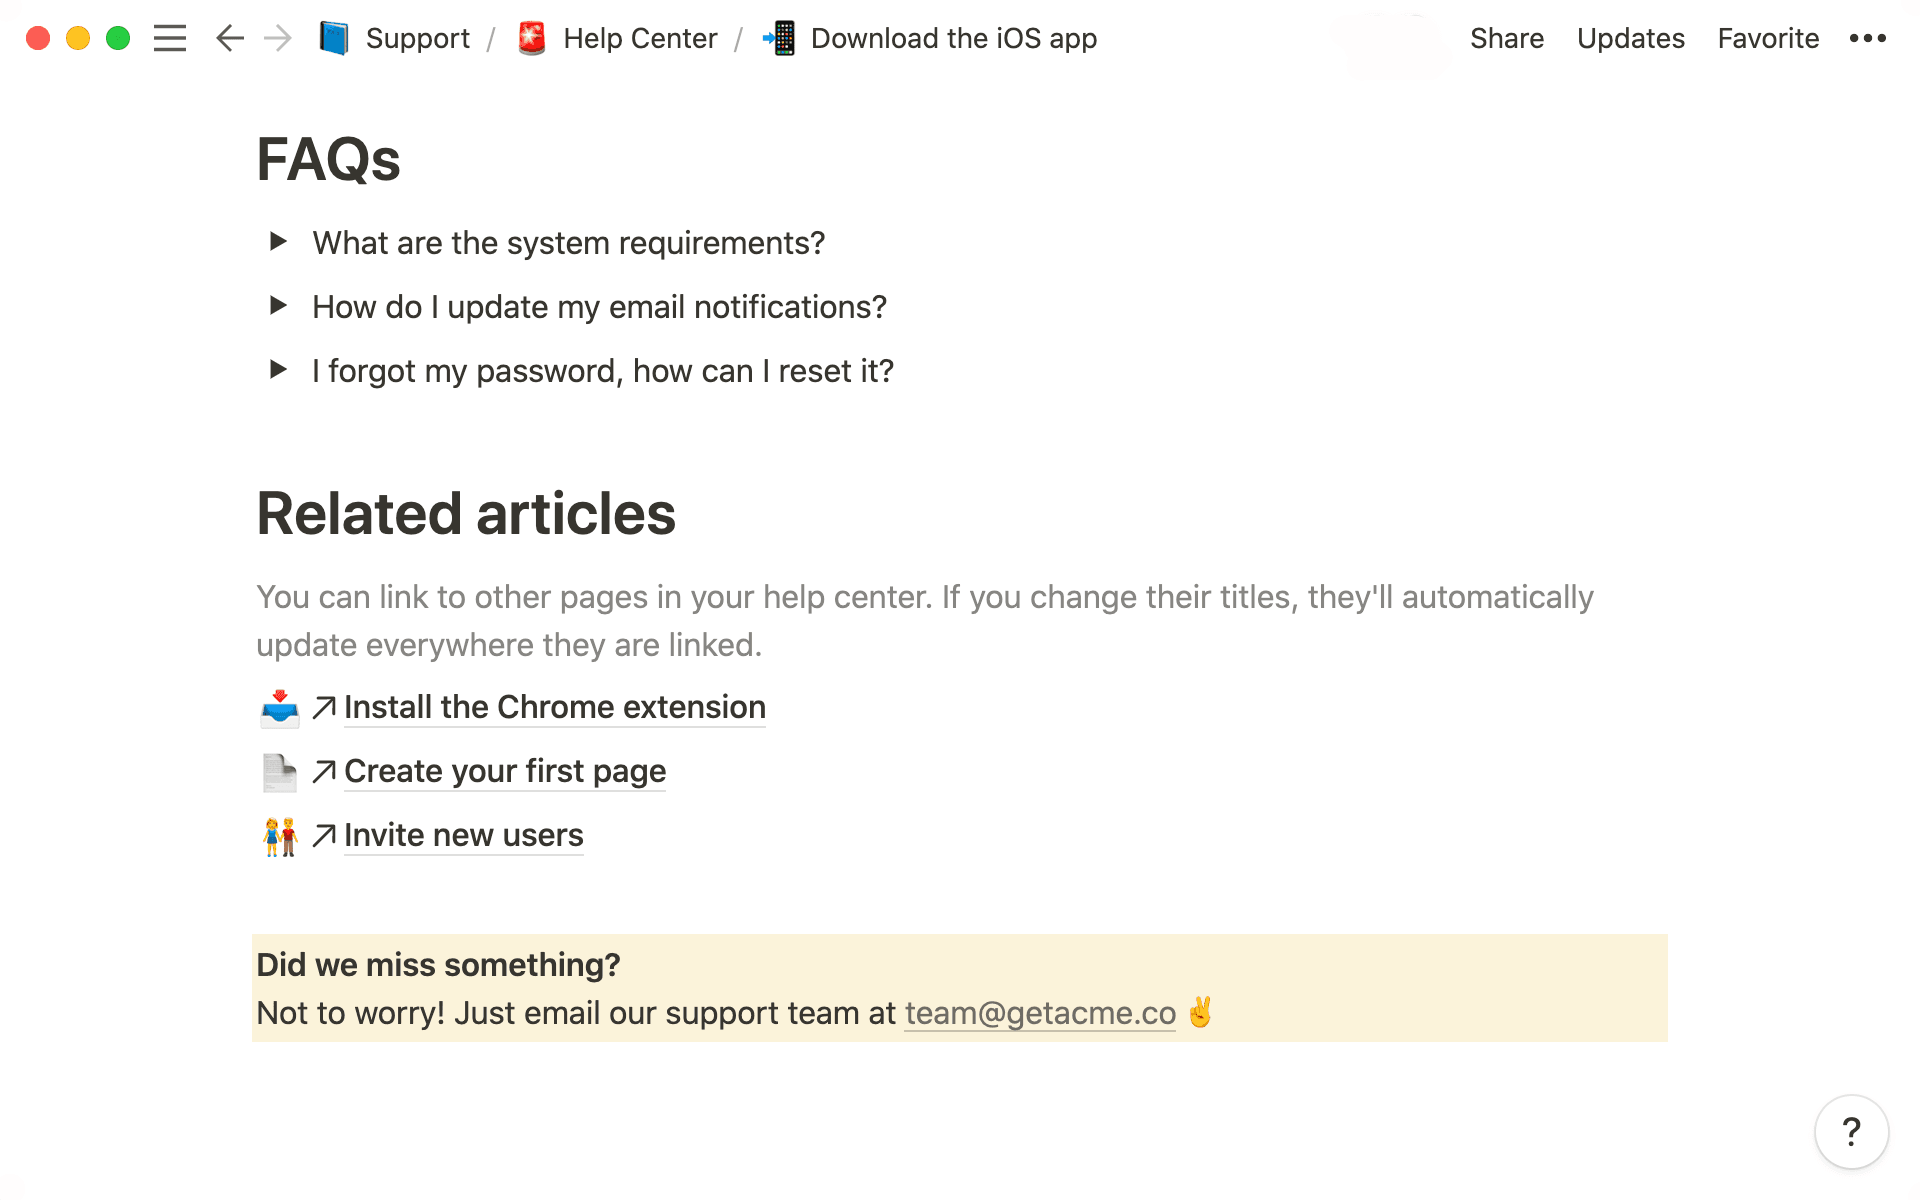Go forward with the right arrow

coord(278,39)
